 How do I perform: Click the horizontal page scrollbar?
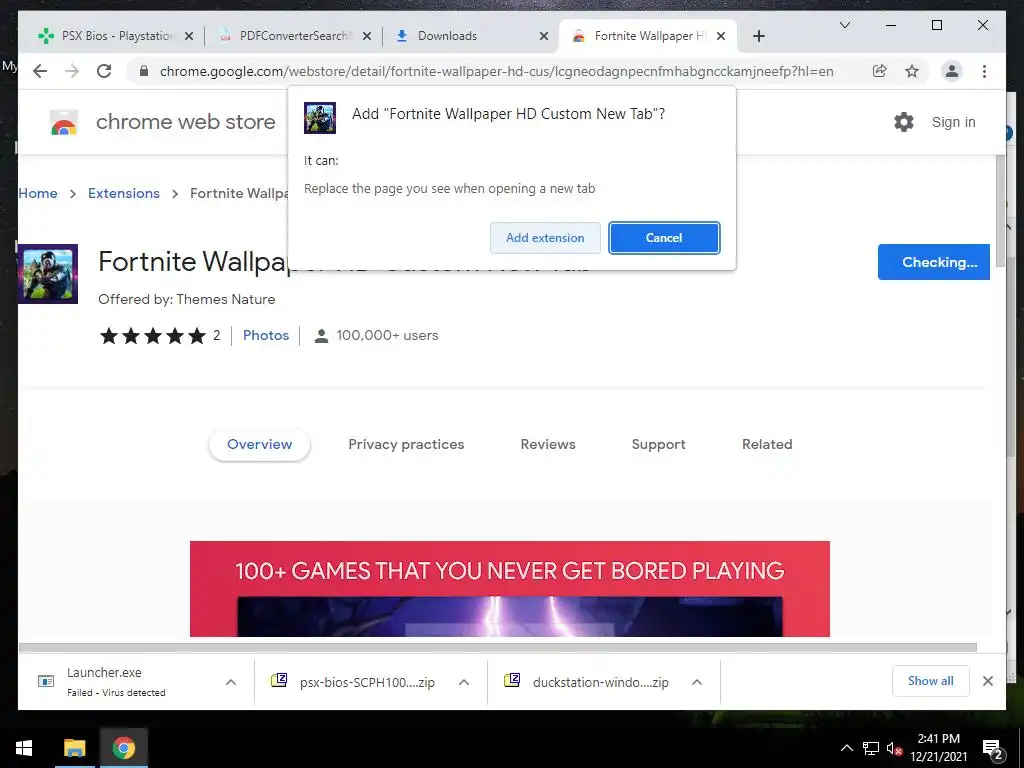[498, 647]
